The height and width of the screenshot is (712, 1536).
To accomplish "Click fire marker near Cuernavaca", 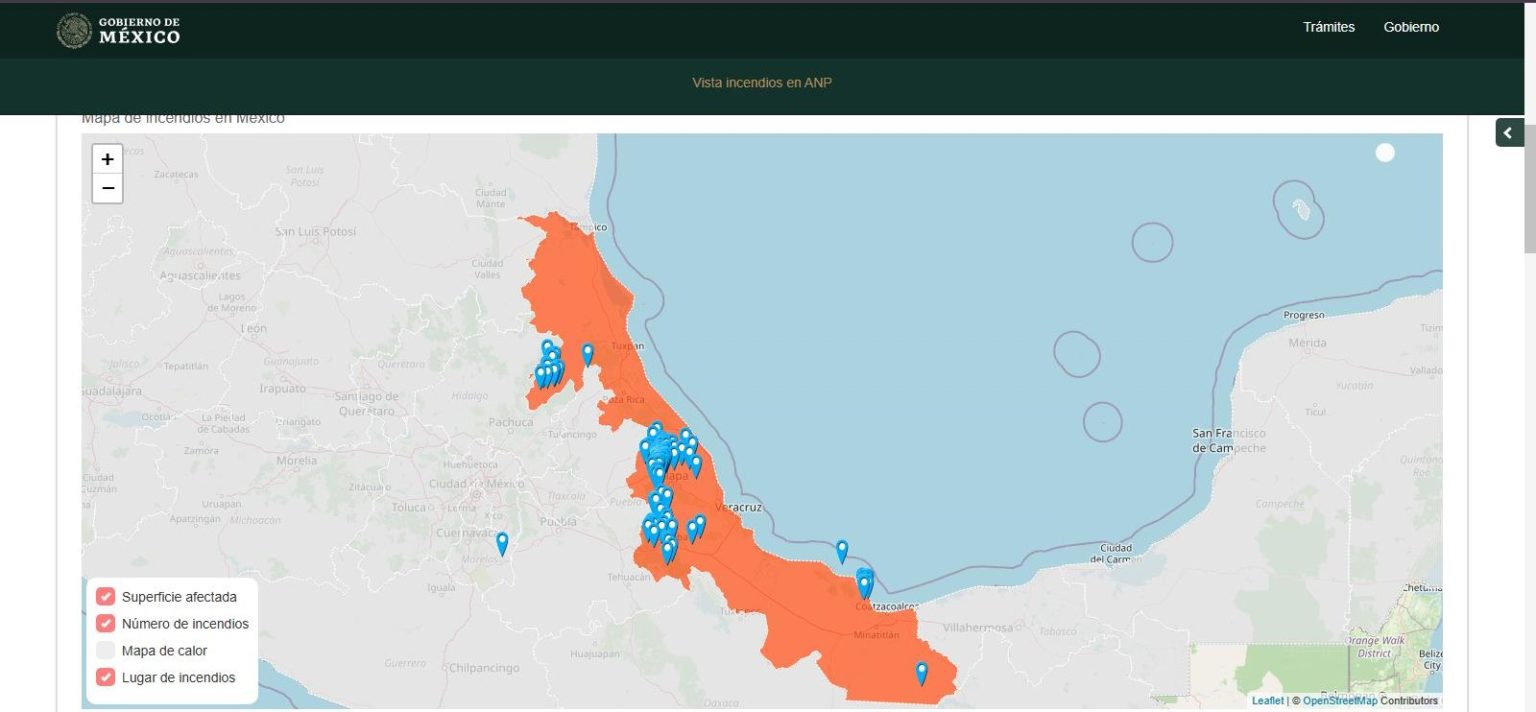I will click(502, 543).
